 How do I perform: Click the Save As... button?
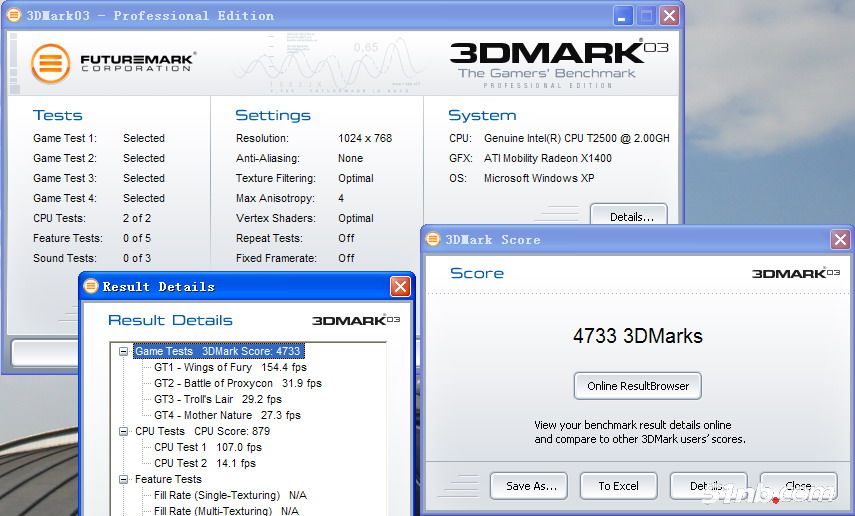[x=529, y=486]
